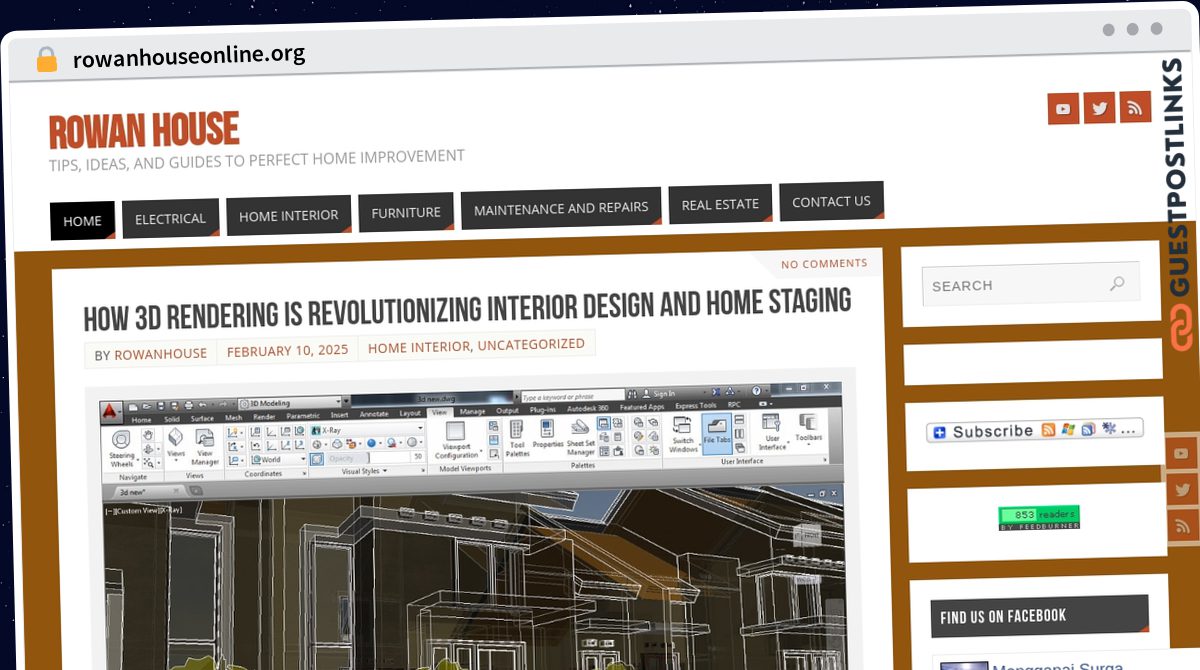This screenshot has height=670, width=1200.
Task: Click the rowanhouseonline.org address text
Action: pos(189,56)
